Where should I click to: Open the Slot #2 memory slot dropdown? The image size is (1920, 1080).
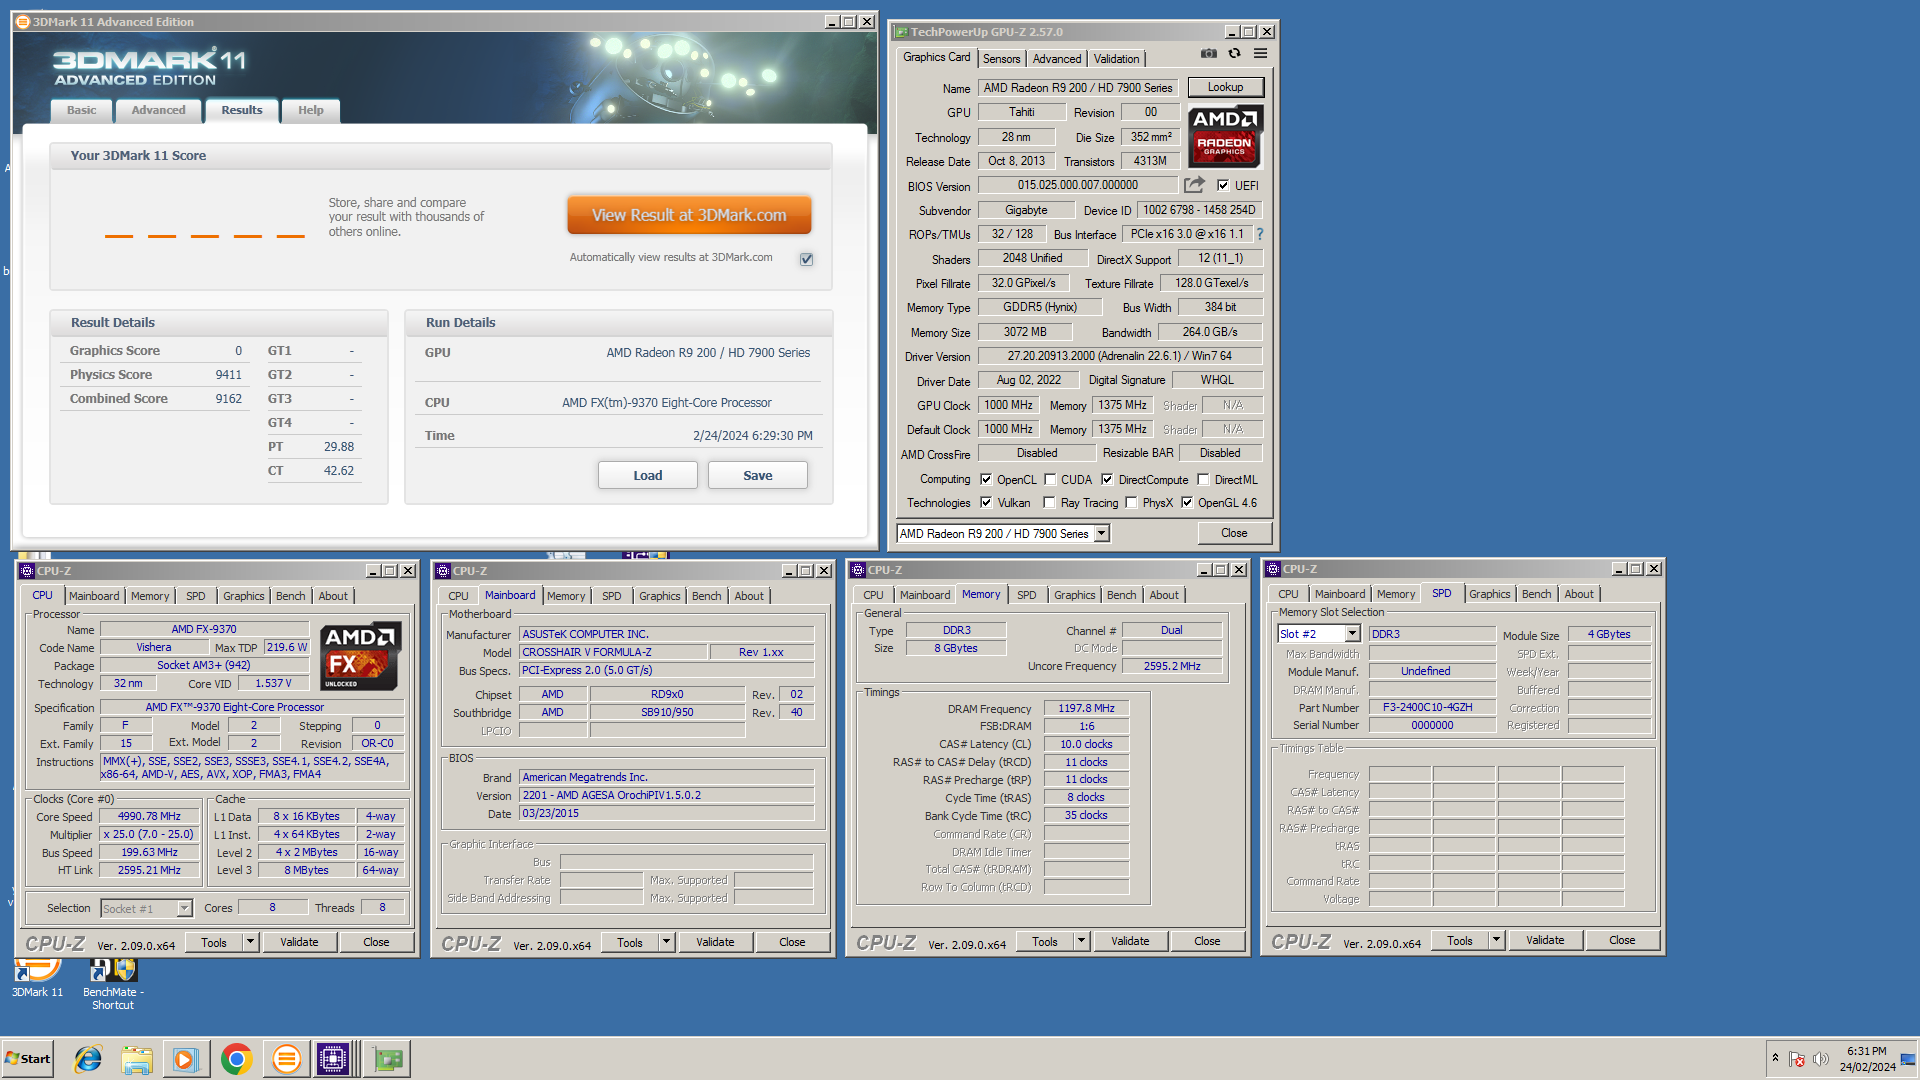(x=1352, y=634)
